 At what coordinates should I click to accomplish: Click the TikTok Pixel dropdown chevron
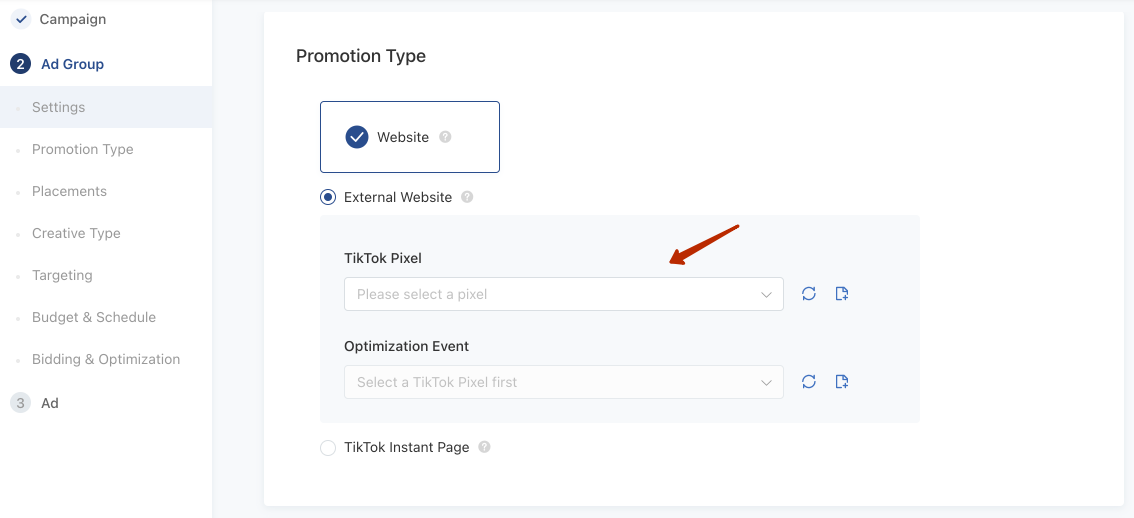[x=766, y=294]
